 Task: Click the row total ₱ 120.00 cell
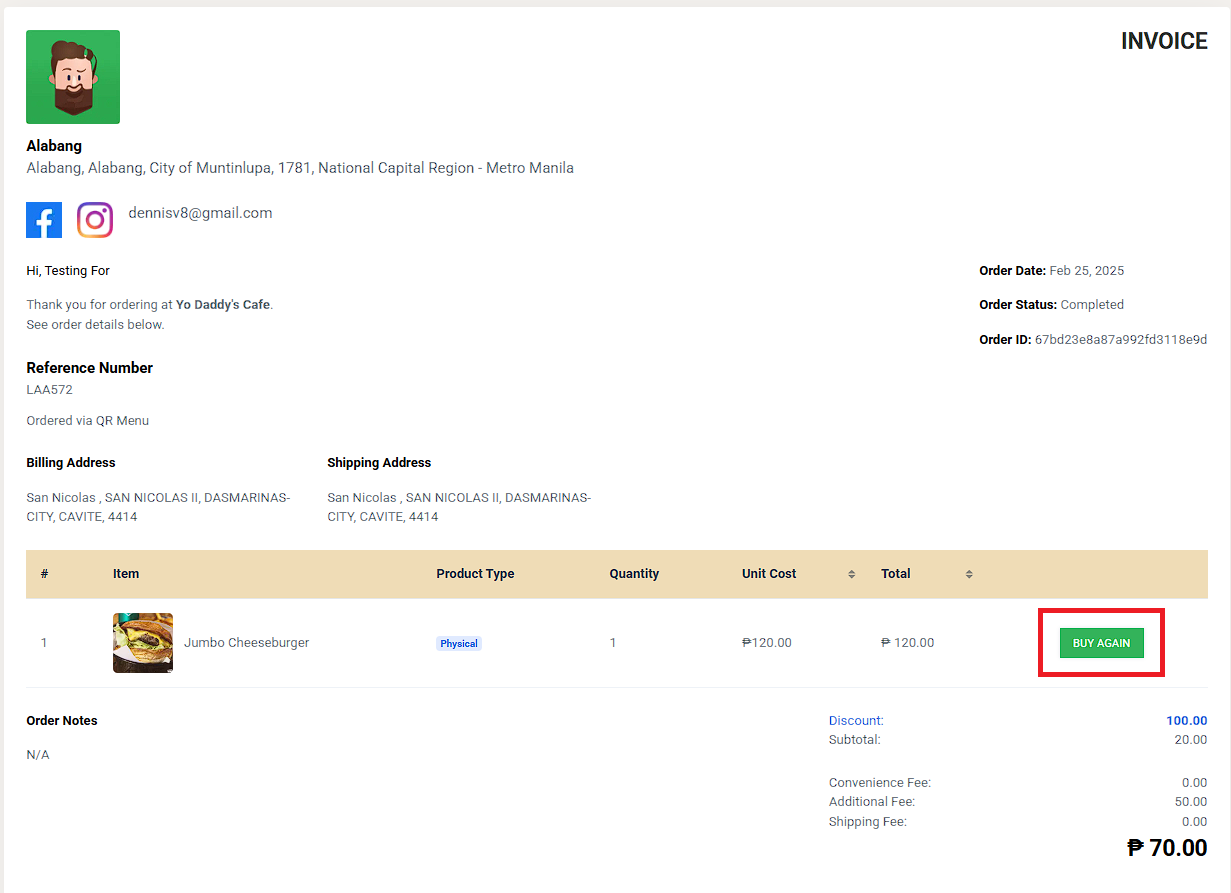pos(908,643)
